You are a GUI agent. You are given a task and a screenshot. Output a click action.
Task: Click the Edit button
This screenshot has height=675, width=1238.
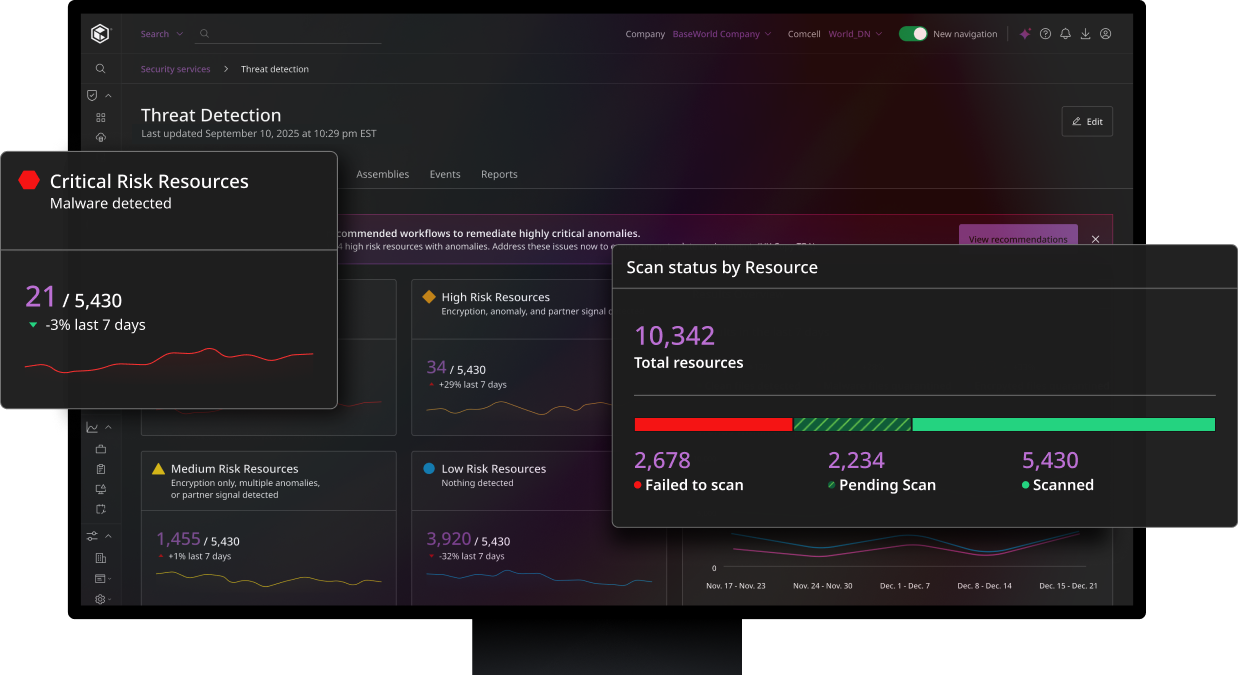1087,121
